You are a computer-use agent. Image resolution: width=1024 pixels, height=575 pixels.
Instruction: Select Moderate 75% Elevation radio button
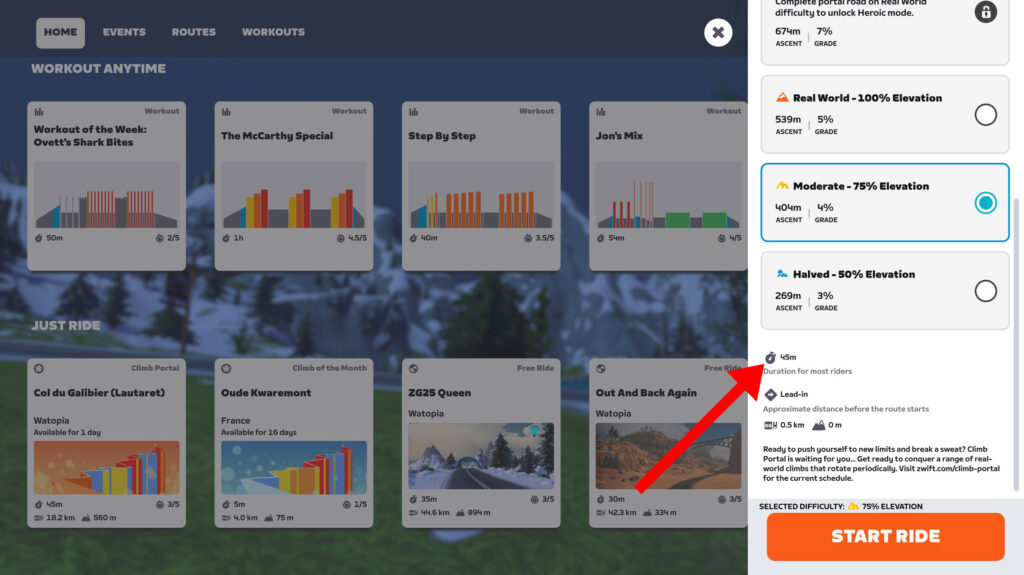pyautogui.click(x=985, y=203)
